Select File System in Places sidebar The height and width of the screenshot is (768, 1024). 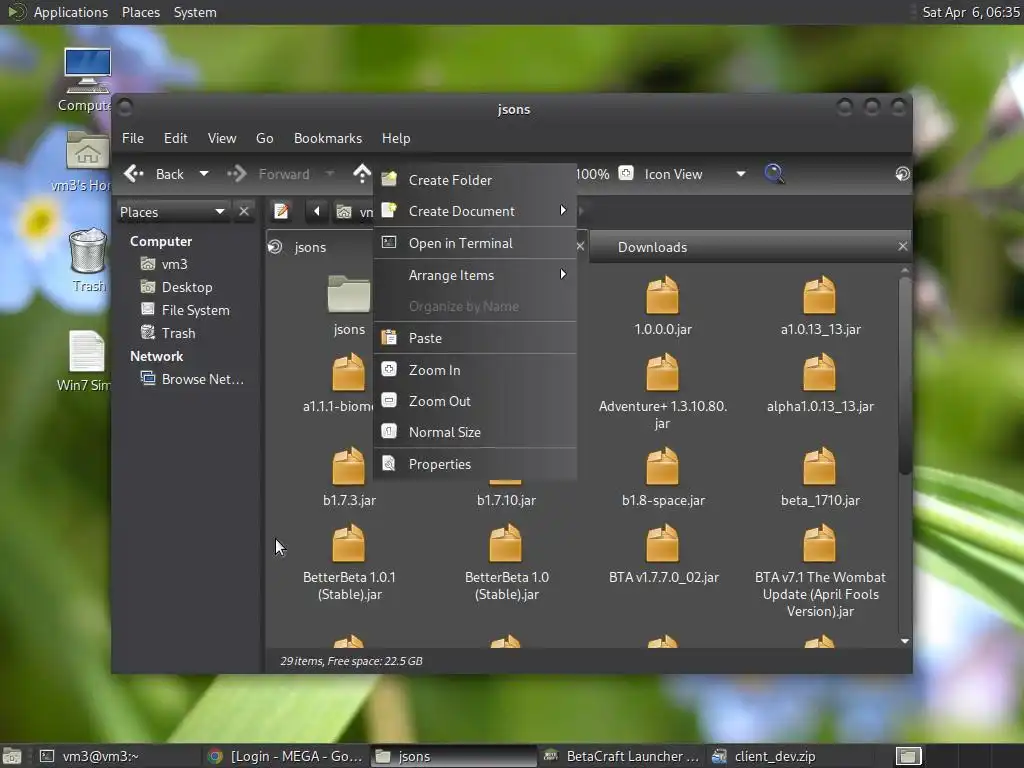coord(195,310)
